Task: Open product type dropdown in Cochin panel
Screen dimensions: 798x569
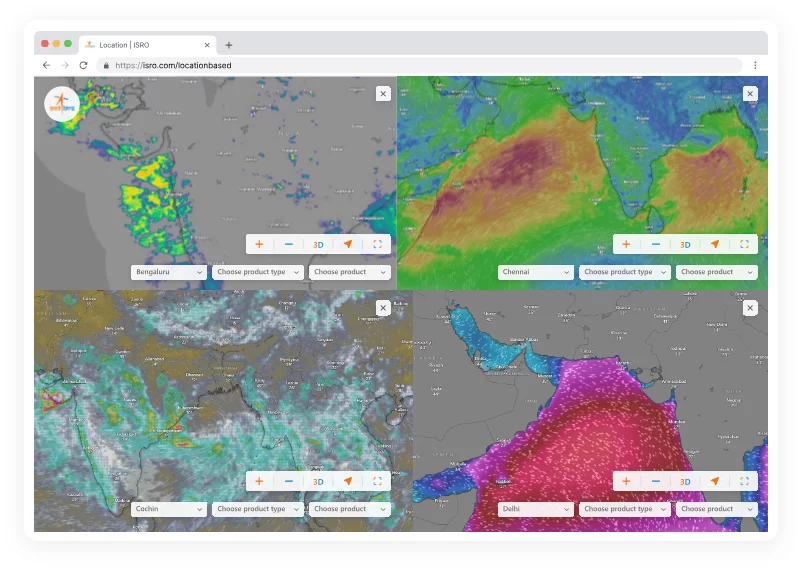Action: pos(258,509)
